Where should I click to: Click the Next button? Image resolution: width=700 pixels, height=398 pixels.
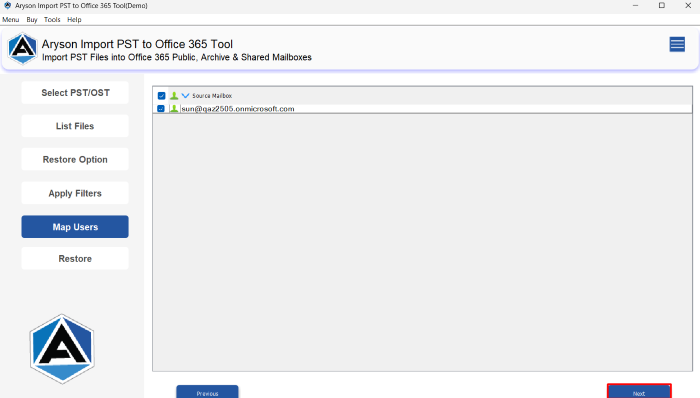[x=639, y=391]
